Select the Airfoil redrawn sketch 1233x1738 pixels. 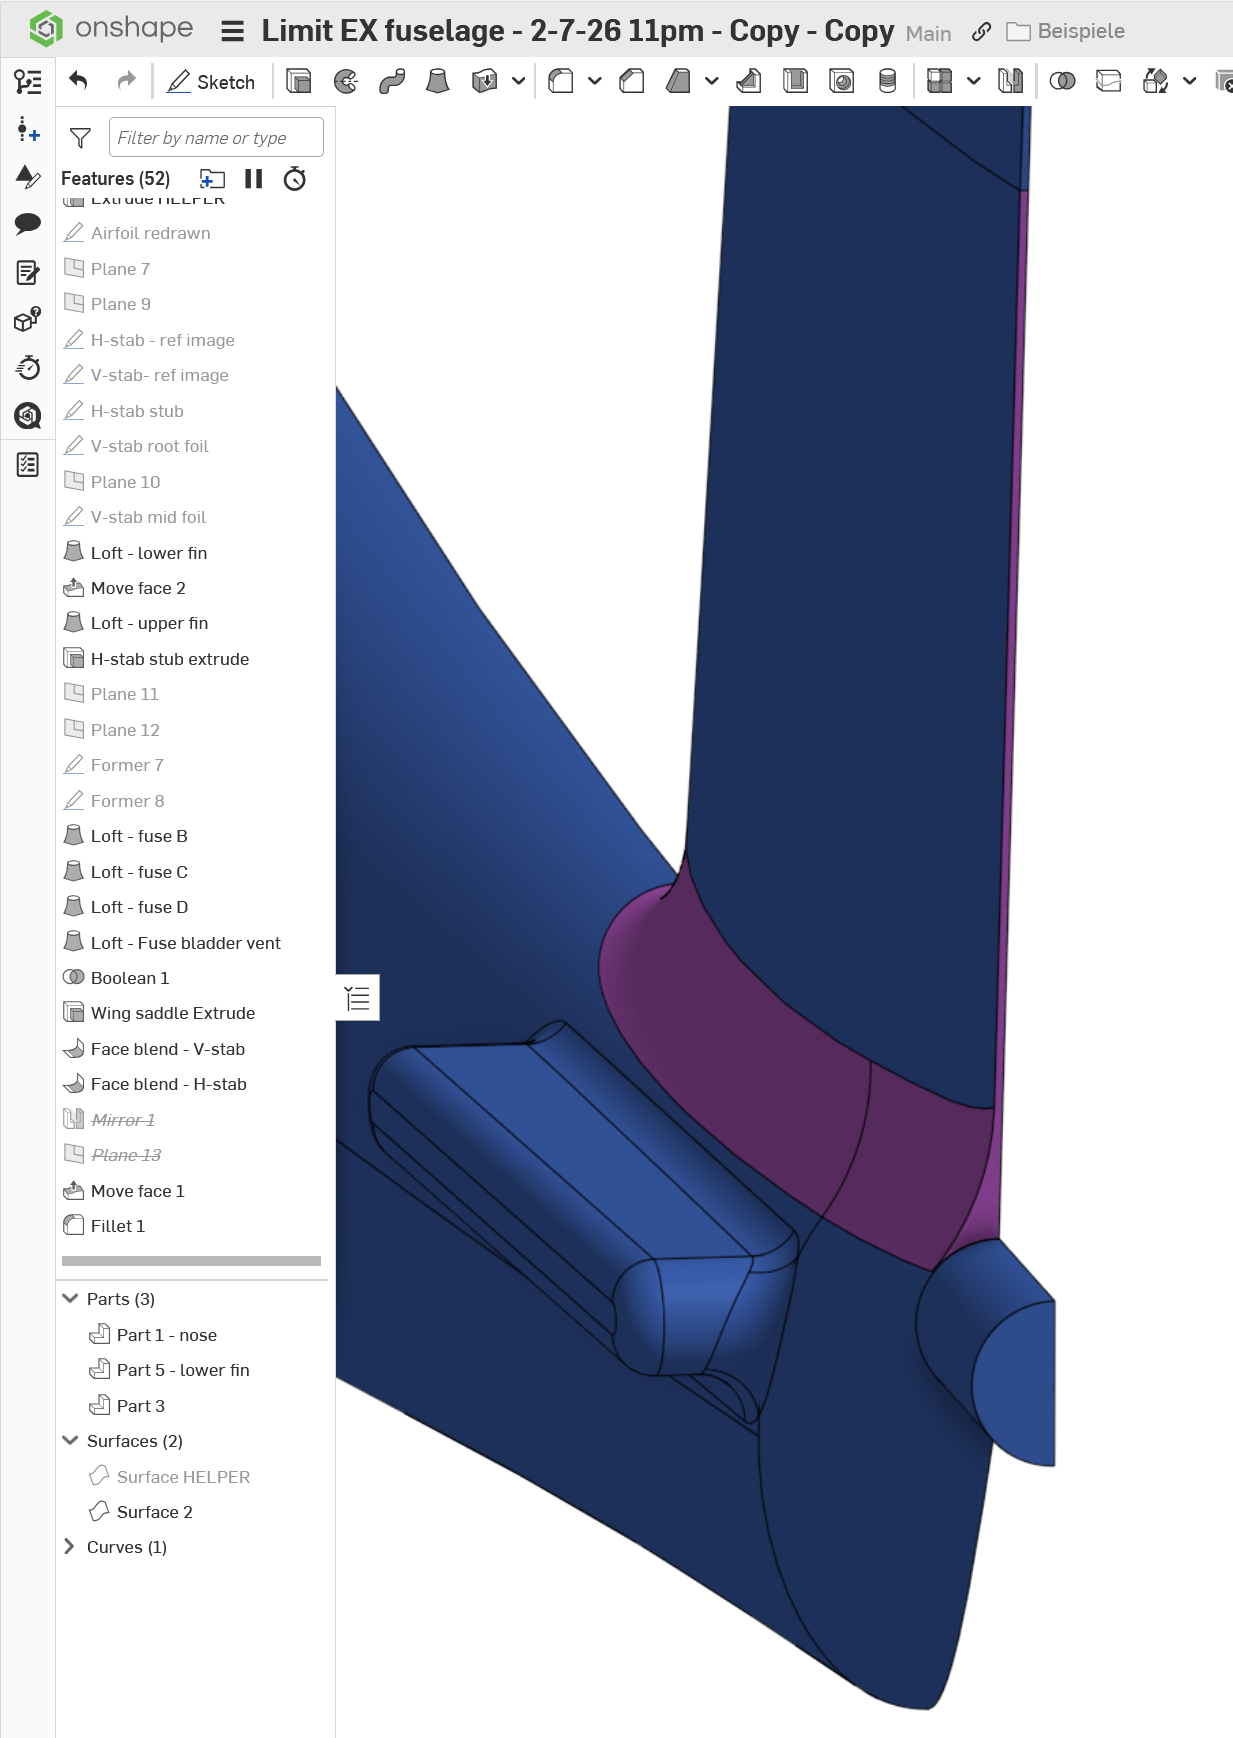coord(151,233)
